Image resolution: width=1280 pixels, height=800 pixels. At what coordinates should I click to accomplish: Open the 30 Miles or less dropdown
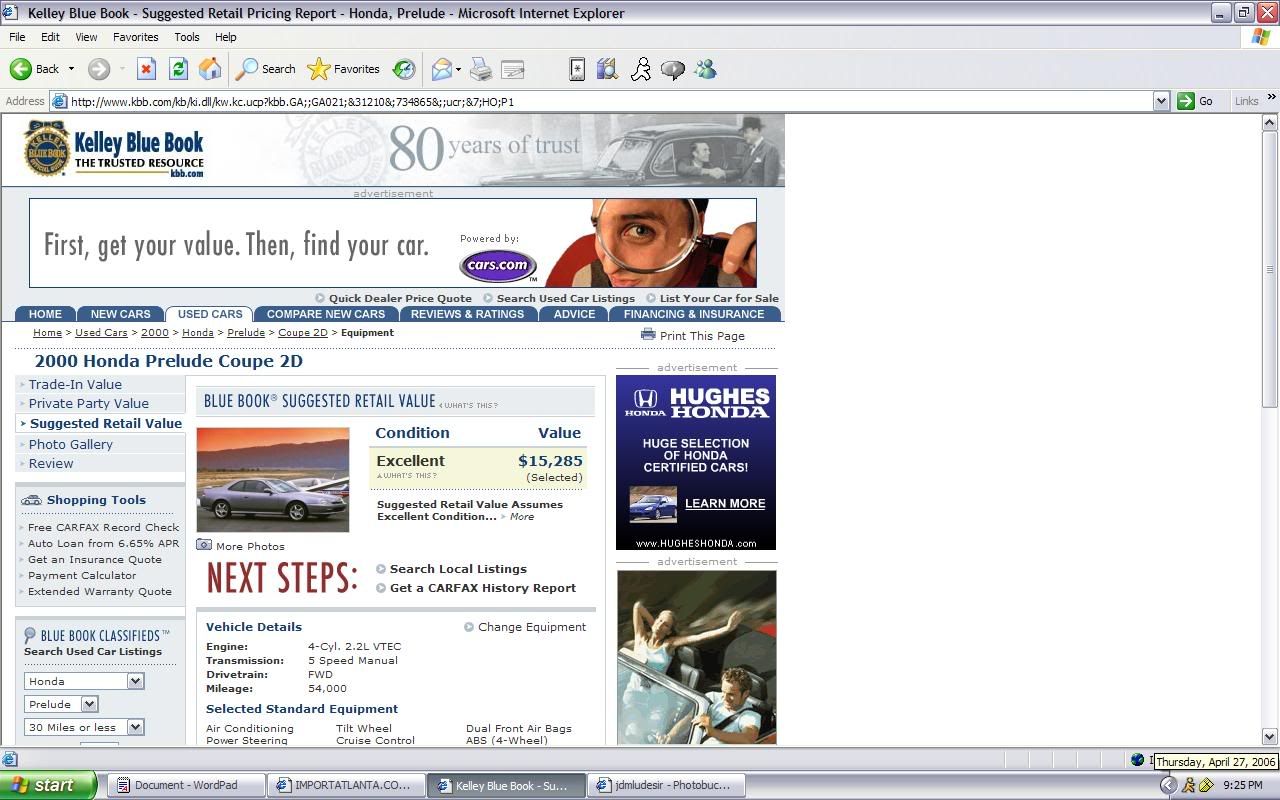click(x=135, y=727)
